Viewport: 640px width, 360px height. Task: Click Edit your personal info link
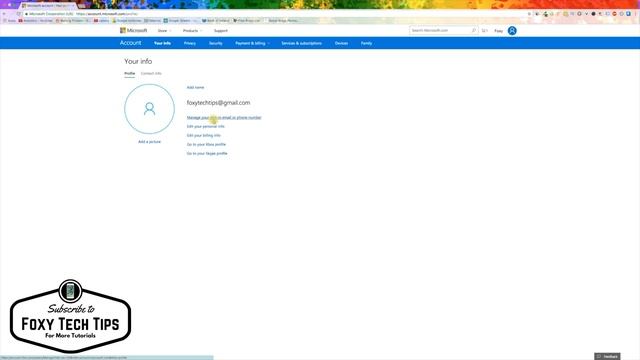(x=205, y=127)
